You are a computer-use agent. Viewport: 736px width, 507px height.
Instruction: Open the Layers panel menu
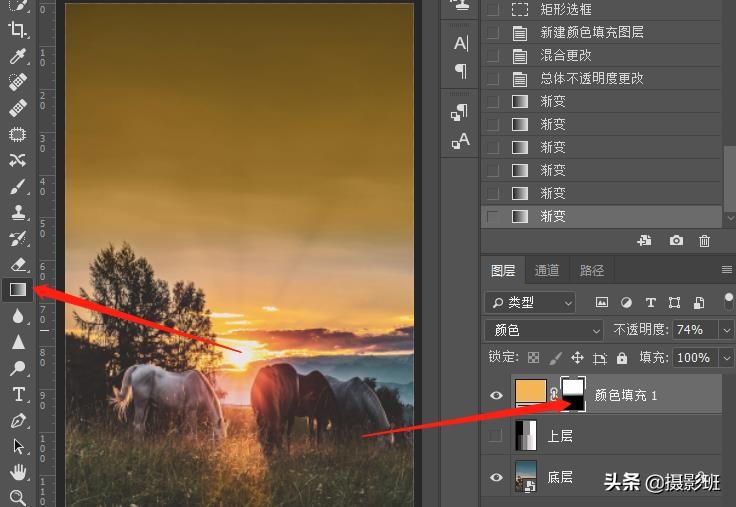click(727, 269)
